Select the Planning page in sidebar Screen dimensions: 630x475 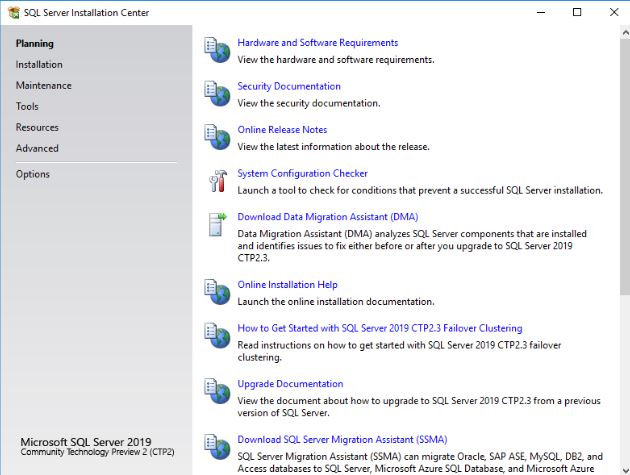coord(35,43)
